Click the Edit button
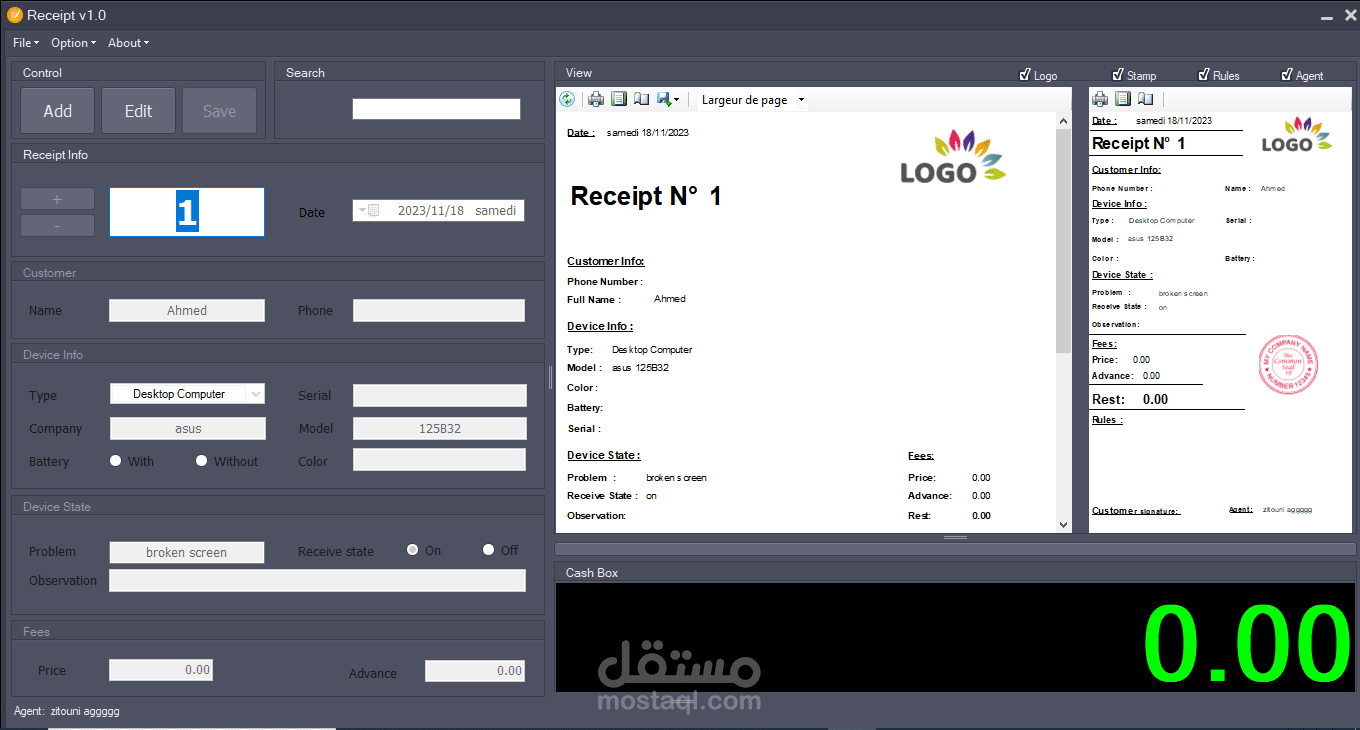The image size is (1360, 730). pos(138,110)
